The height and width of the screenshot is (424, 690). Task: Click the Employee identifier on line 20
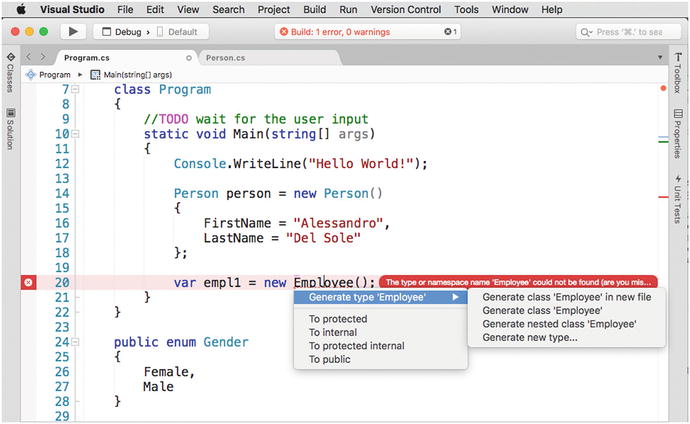click(323, 282)
